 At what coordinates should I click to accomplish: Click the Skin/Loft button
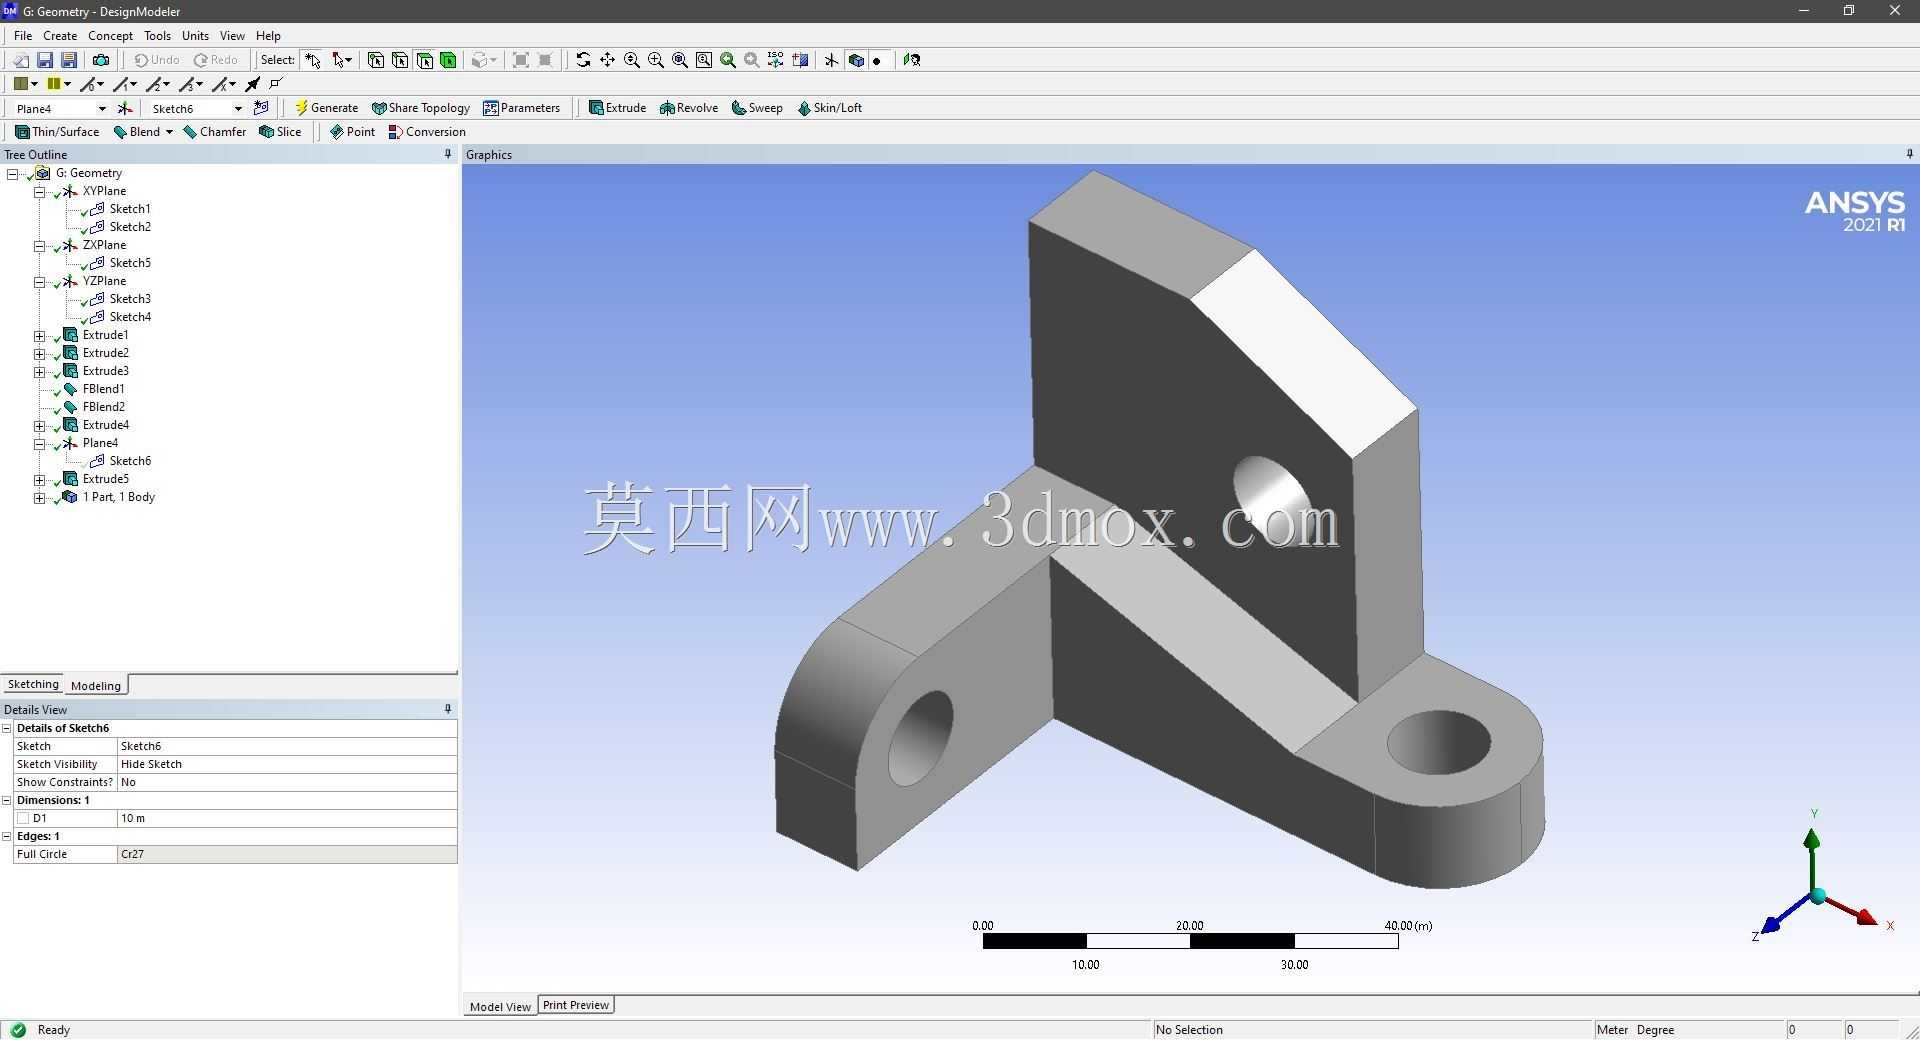coord(829,108)
